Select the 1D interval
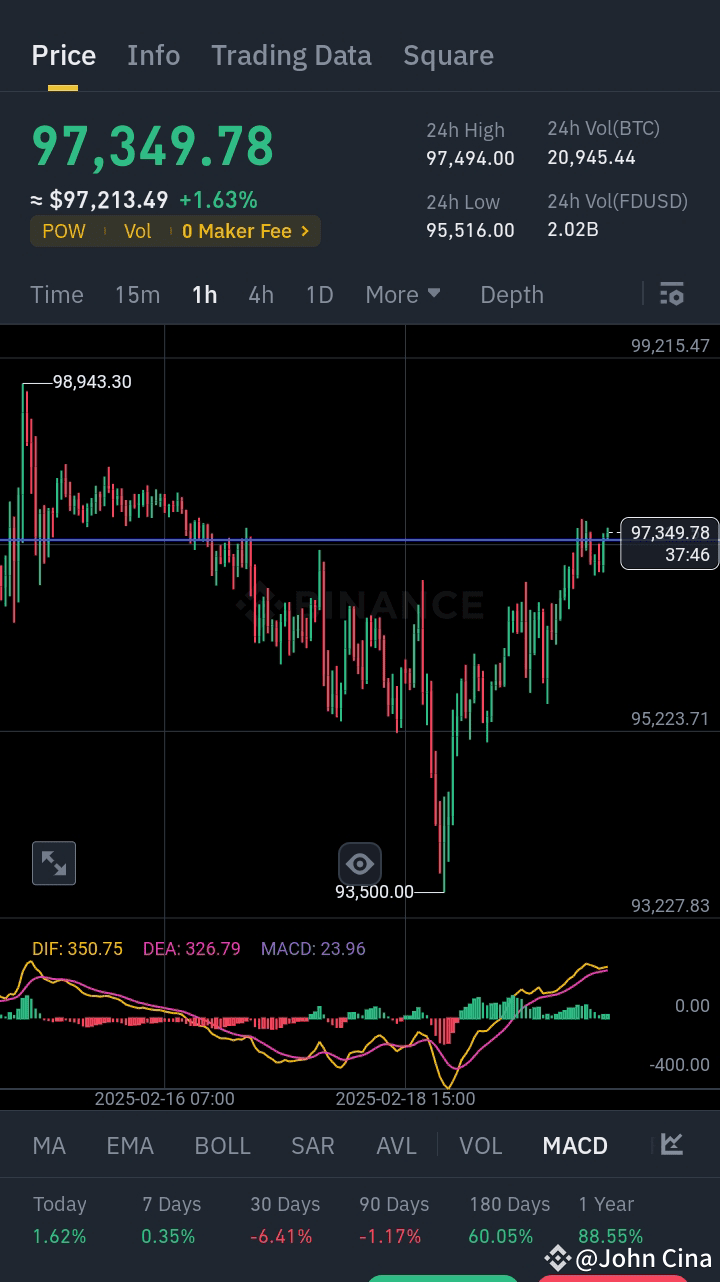Viewport: 720px width, 1282px height. (x=319, y=295)
